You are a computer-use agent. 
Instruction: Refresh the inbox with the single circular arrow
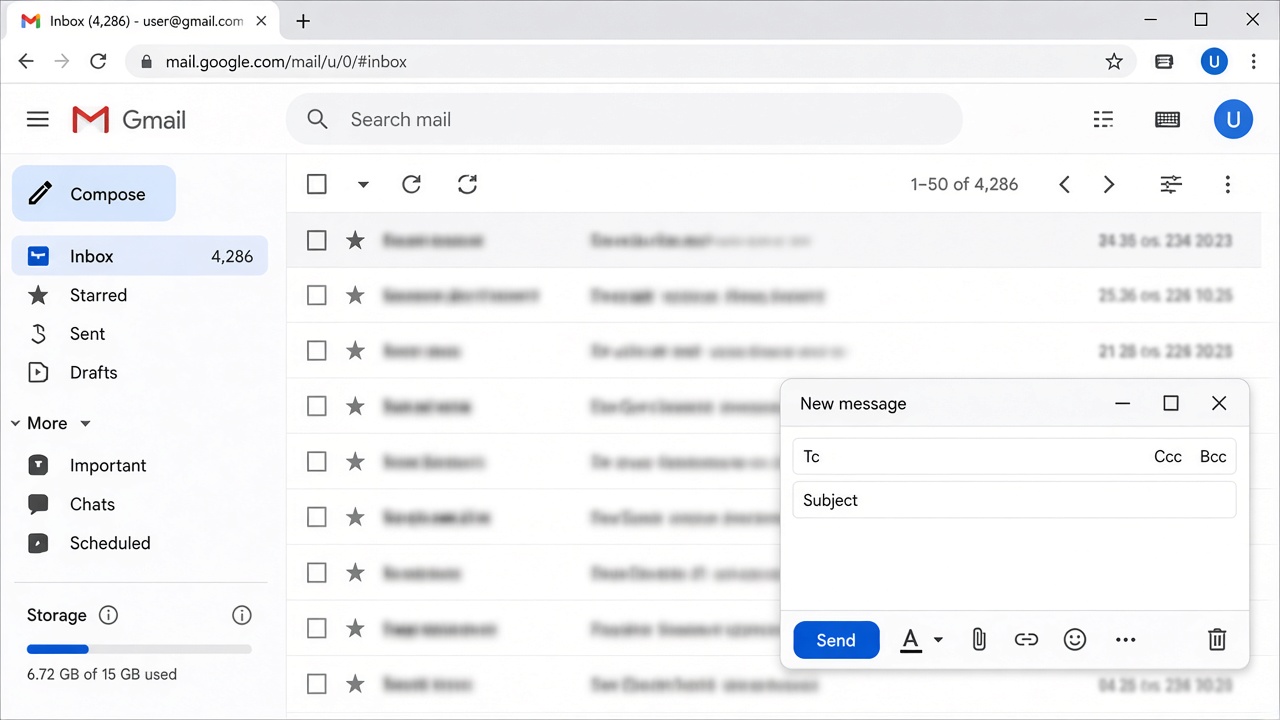pos(411,184)
